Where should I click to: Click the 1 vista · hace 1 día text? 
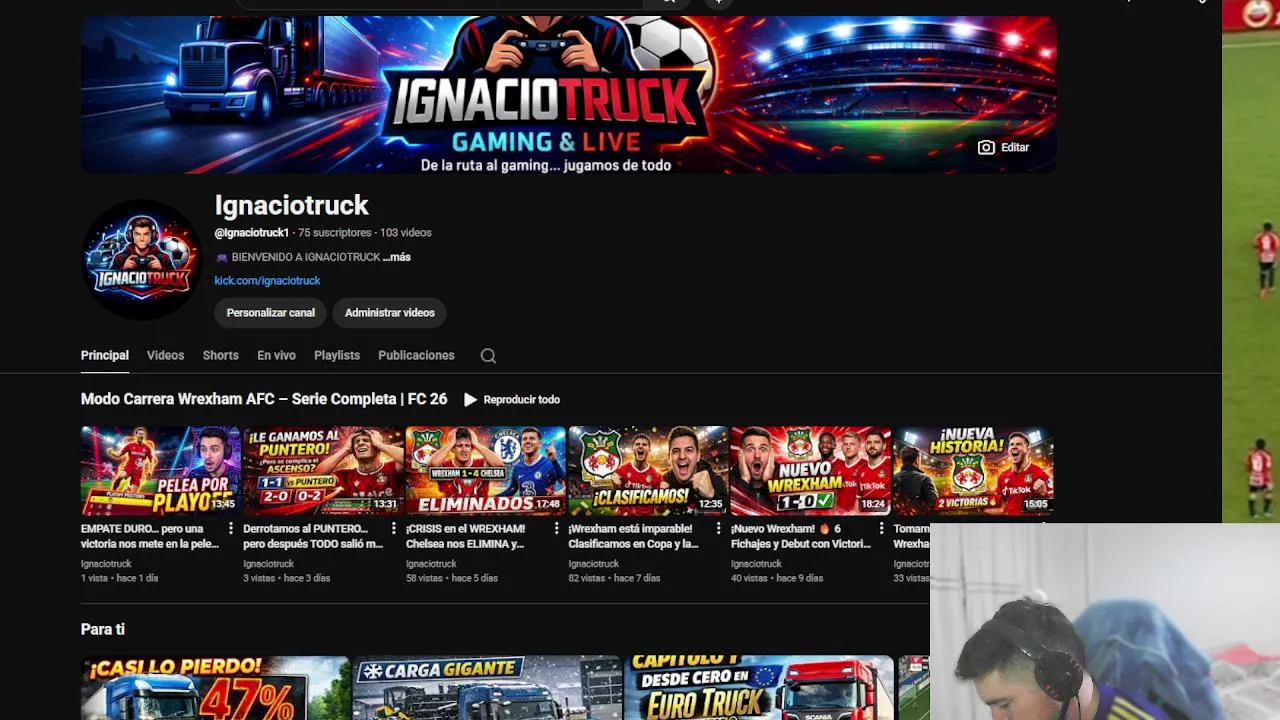pyautogui.click(x=119, y=578)
